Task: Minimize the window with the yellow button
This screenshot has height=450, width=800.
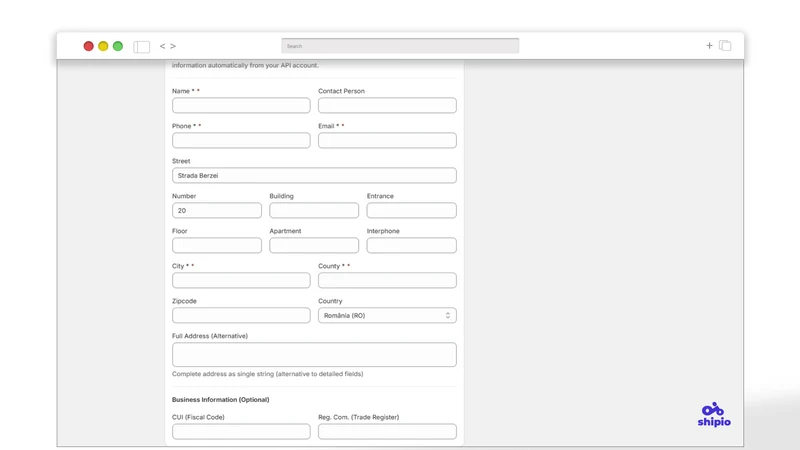Action: (103, 46)
